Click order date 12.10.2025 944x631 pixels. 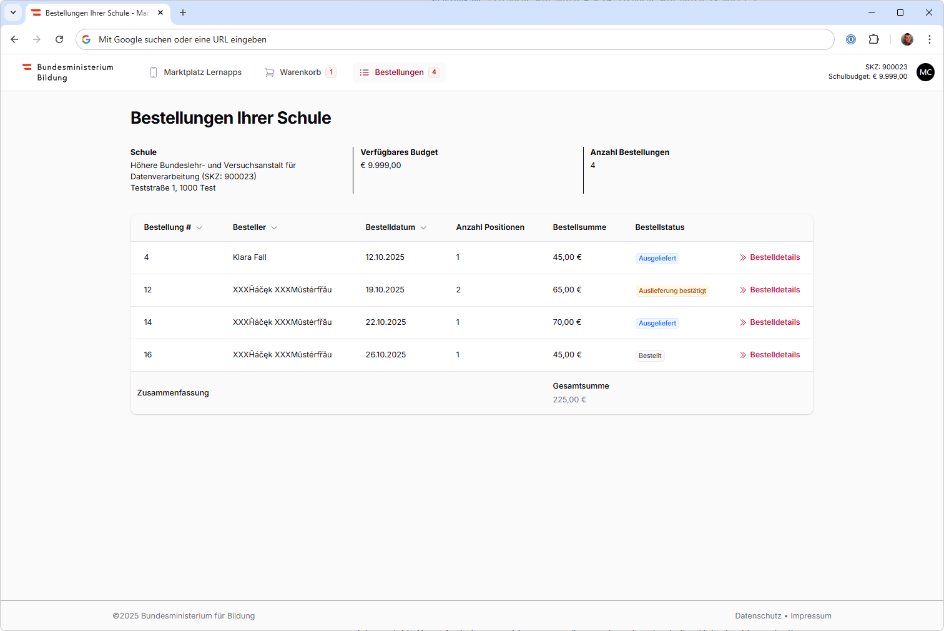(385, 257)
